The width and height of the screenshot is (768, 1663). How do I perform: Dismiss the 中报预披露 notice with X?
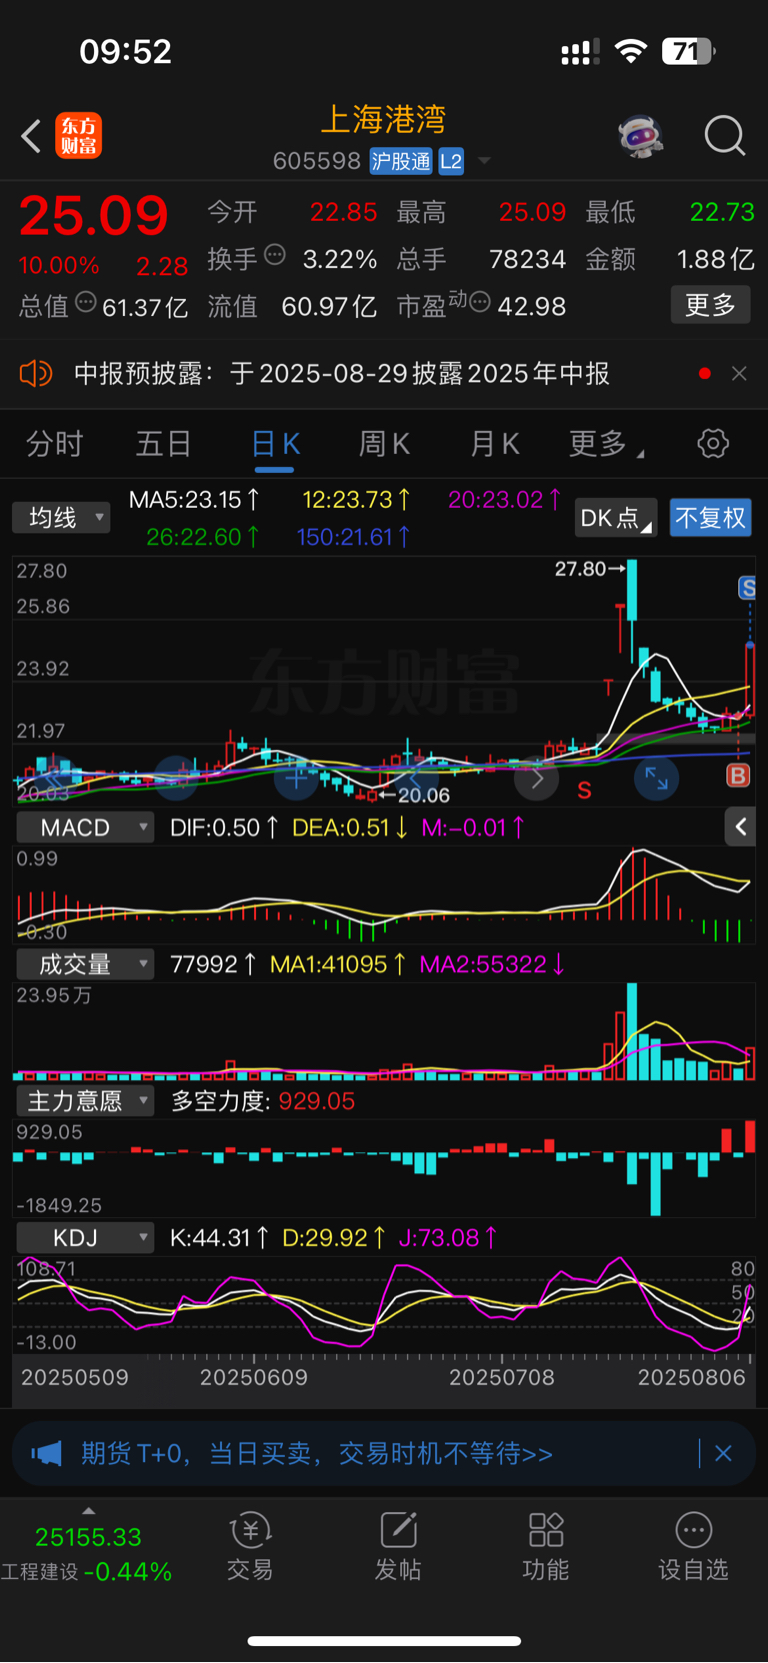pyautogui.click(x=739, y=373)
